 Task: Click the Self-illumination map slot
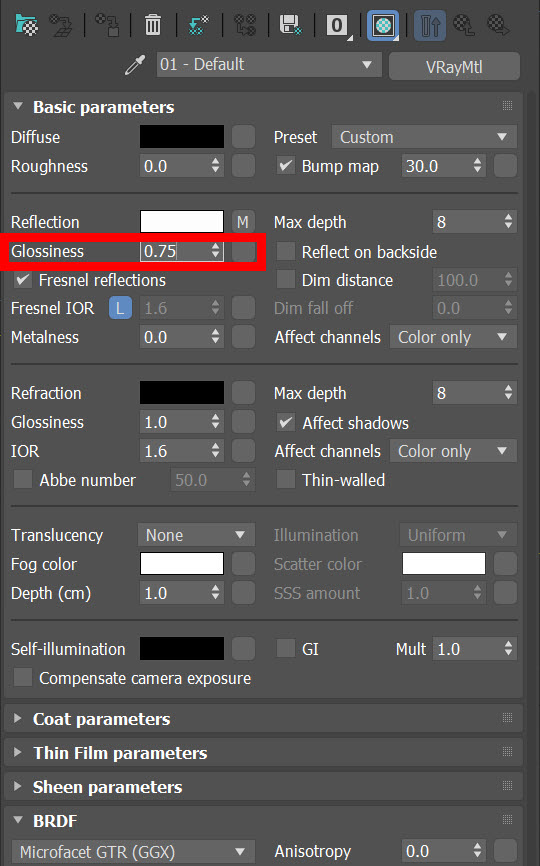[243, 649]
